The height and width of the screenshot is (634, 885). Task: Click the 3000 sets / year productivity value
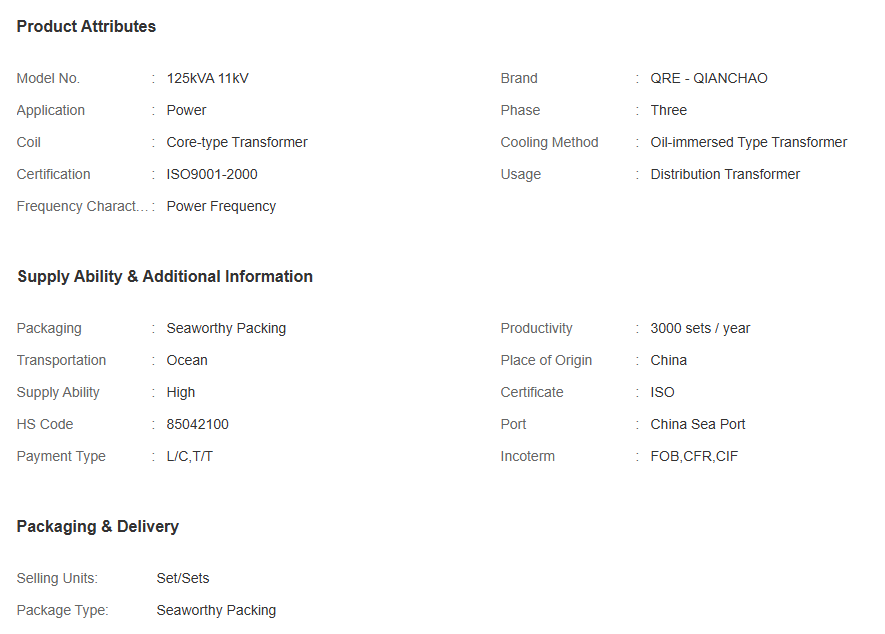(x=700, y=329)
